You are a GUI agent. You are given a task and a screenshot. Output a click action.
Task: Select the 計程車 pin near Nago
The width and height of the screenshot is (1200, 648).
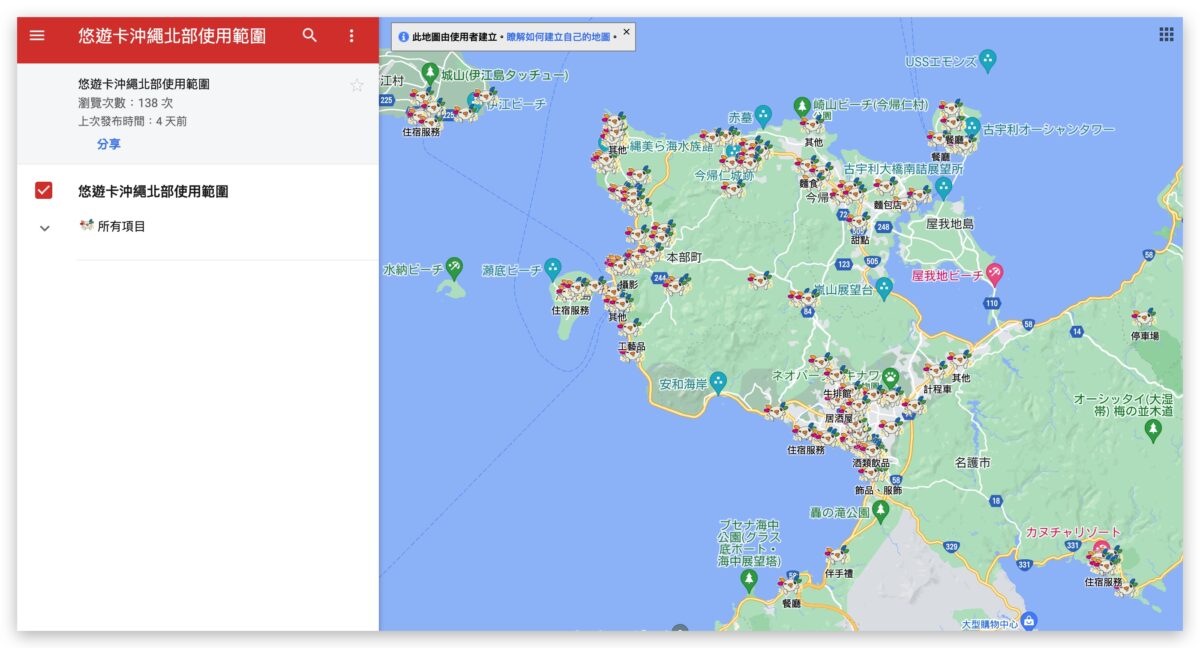tap(935, 372)
